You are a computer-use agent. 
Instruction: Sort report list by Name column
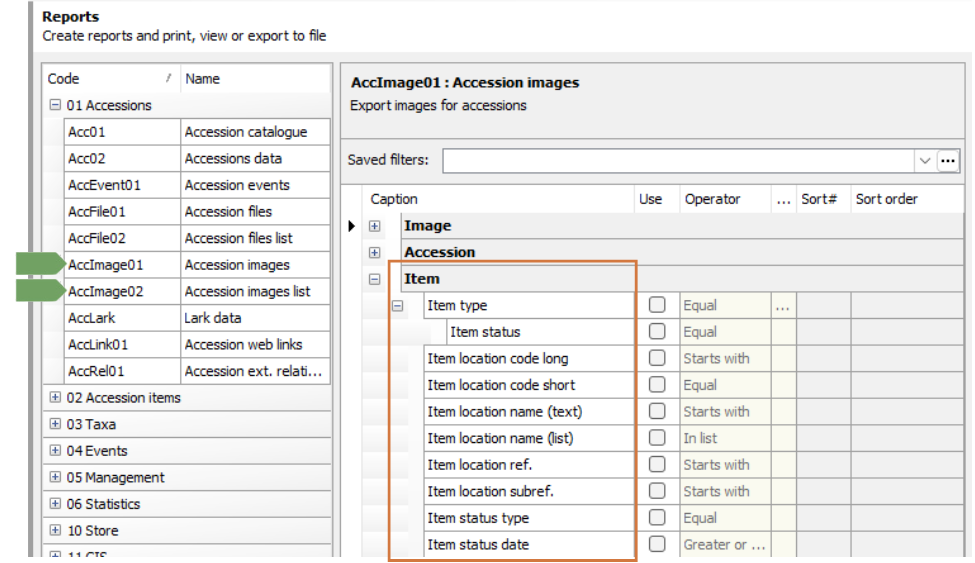coord(255,79)
